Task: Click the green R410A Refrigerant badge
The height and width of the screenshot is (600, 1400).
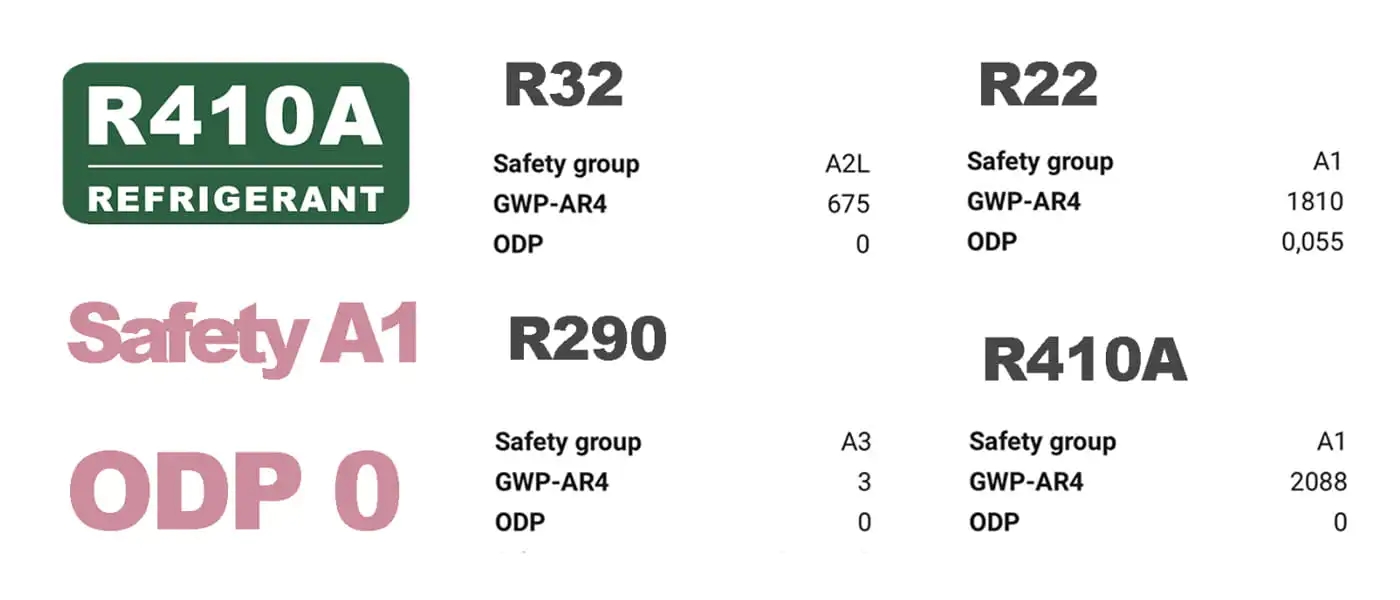Action: (x=236, y=143)
